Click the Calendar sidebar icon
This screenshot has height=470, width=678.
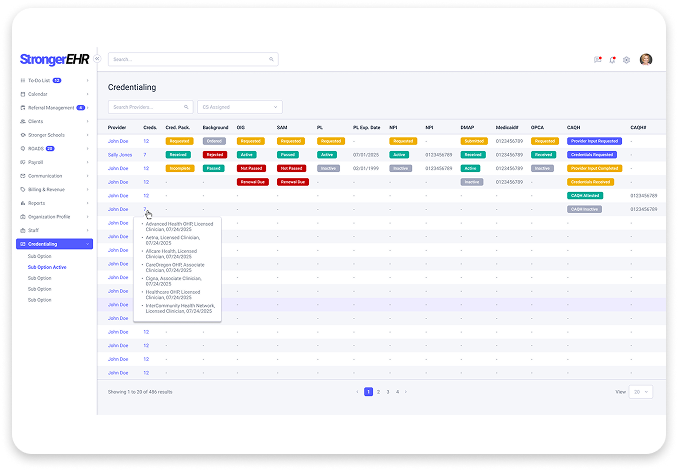(23, 93)
